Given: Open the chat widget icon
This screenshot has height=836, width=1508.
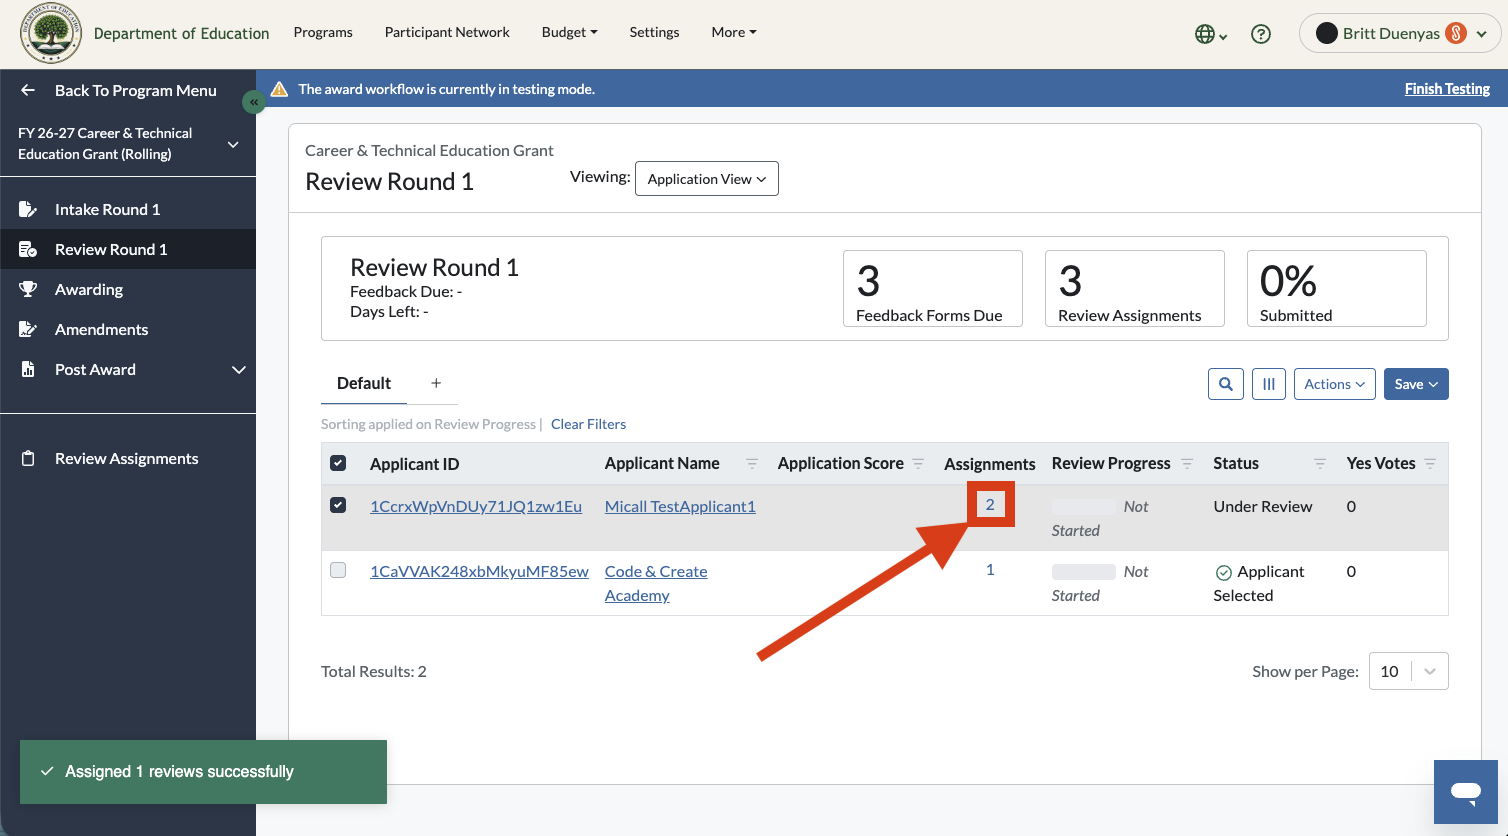Looking at the screenshot, I should tap(1466, 792).
